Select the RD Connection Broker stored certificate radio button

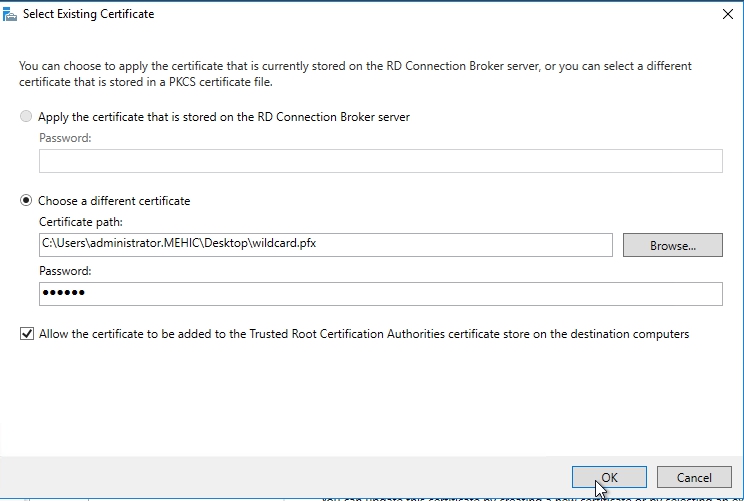click(x=26, y=117)
